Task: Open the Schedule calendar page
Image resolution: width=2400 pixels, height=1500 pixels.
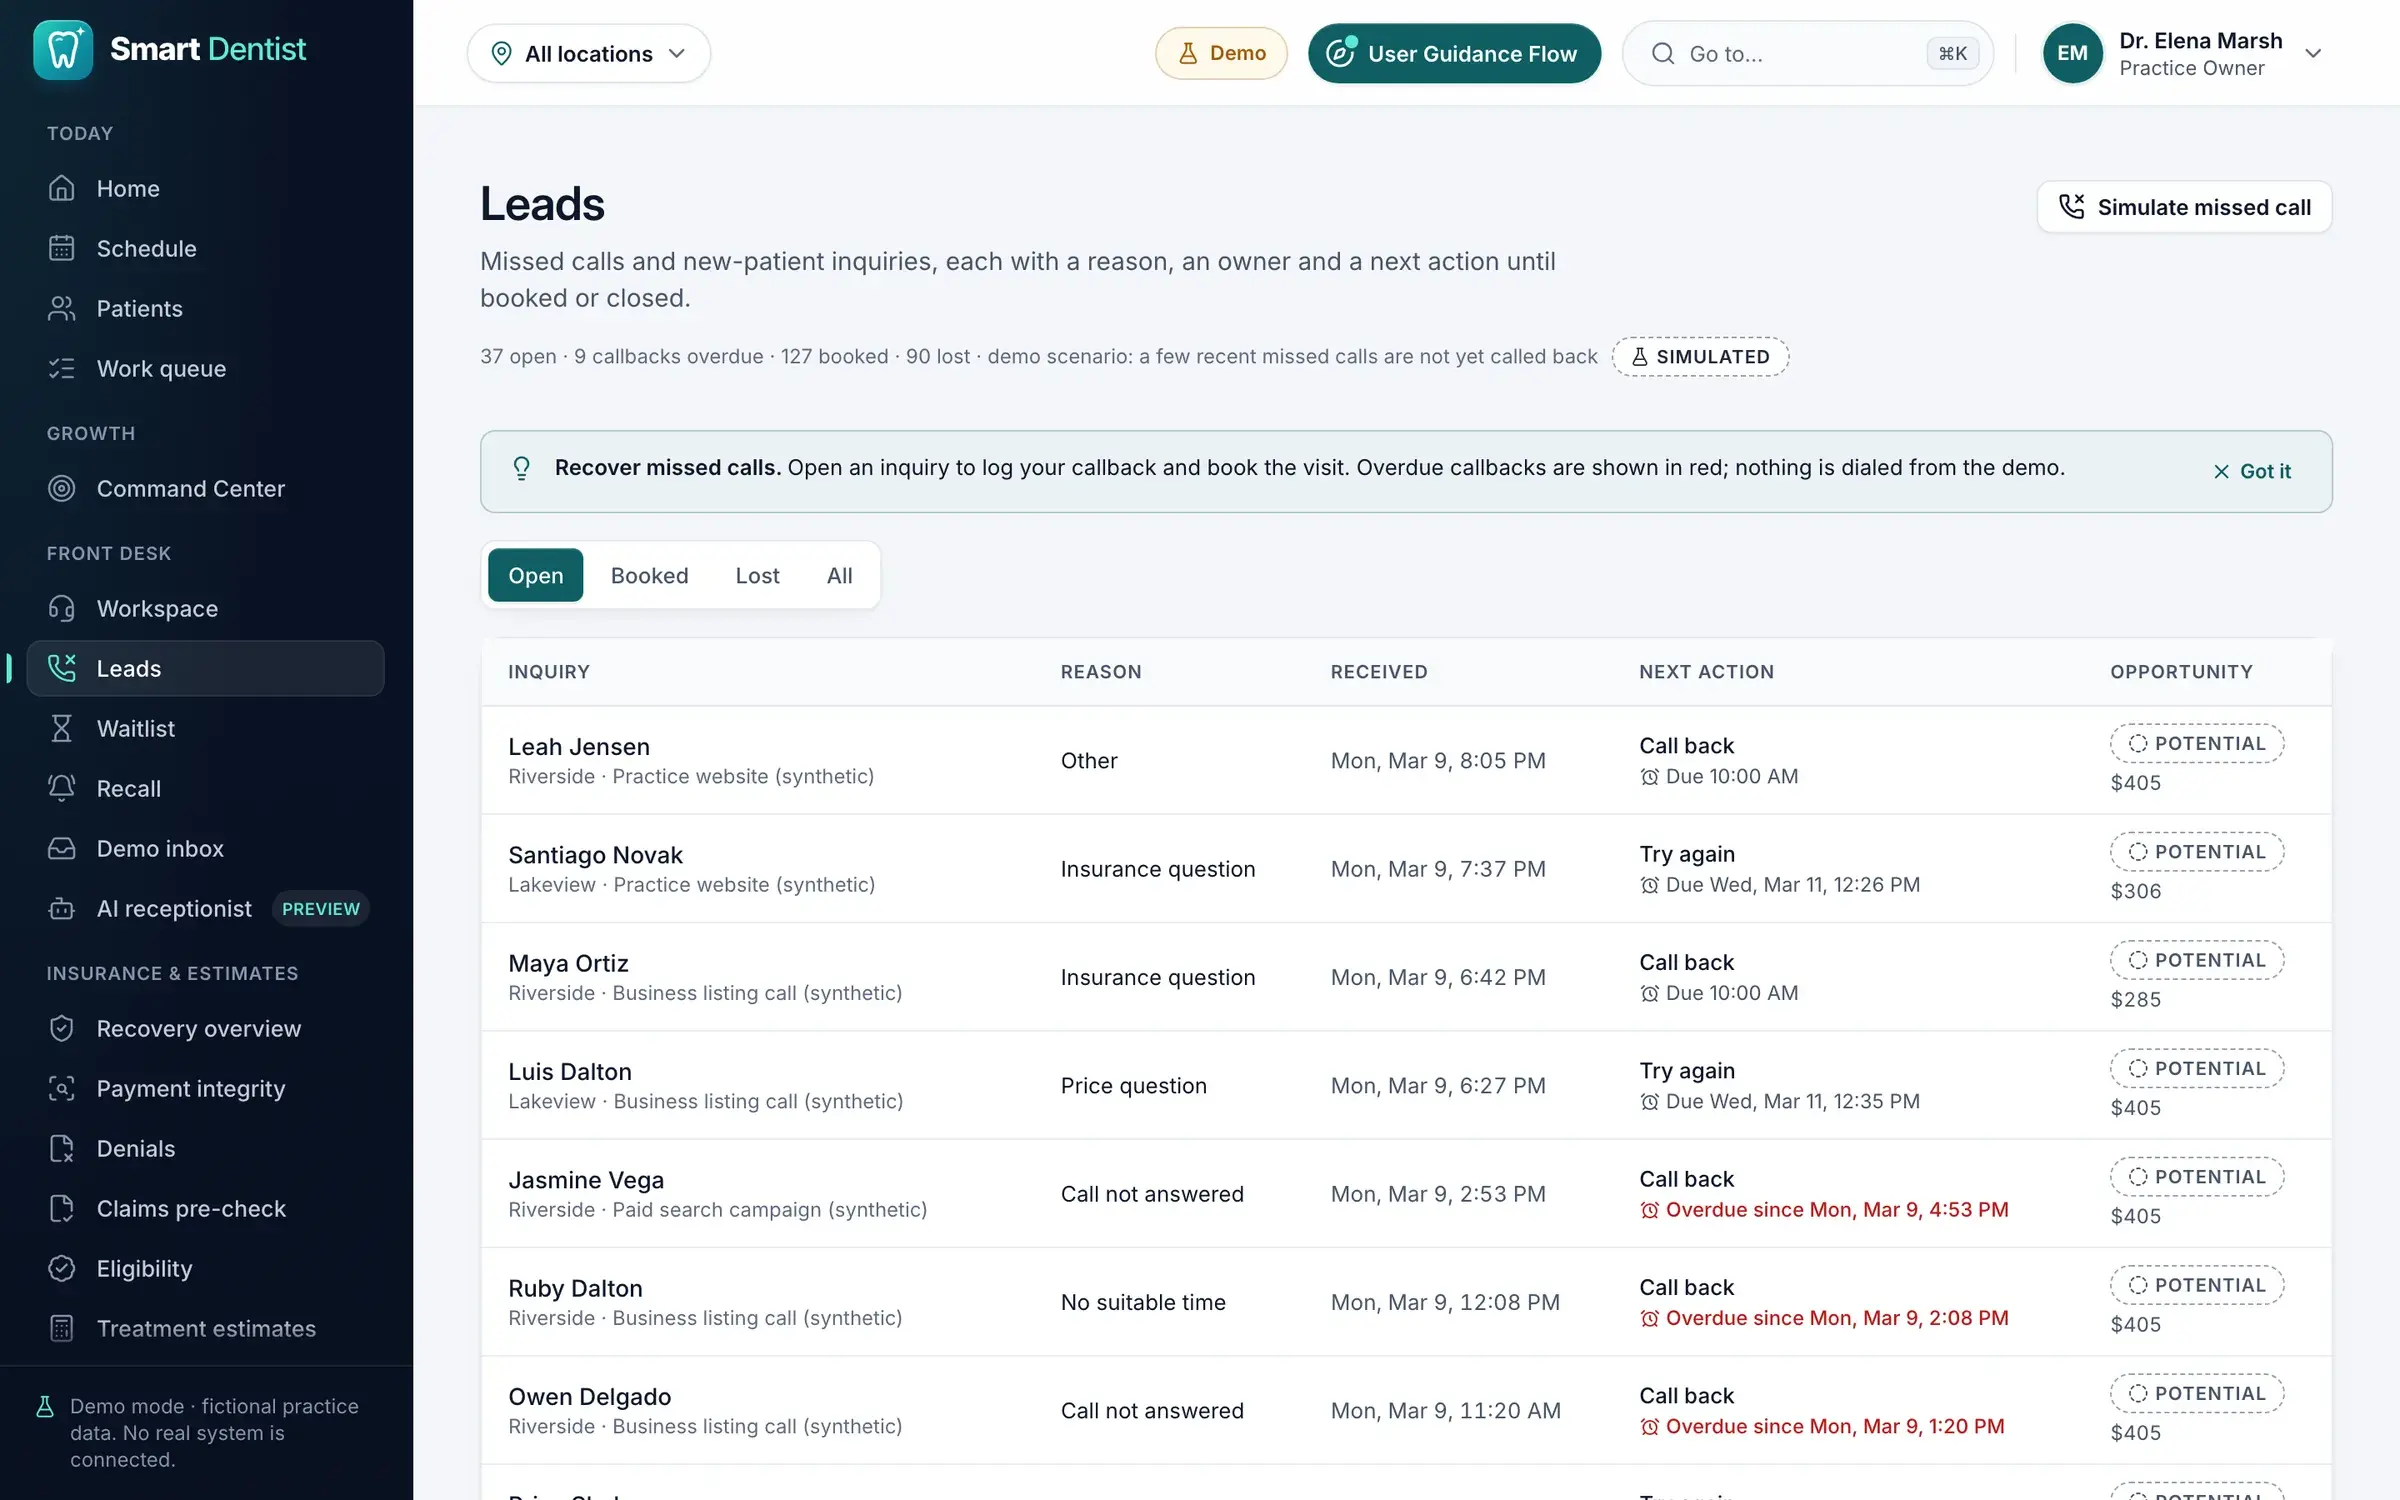Action: [205, 248]
